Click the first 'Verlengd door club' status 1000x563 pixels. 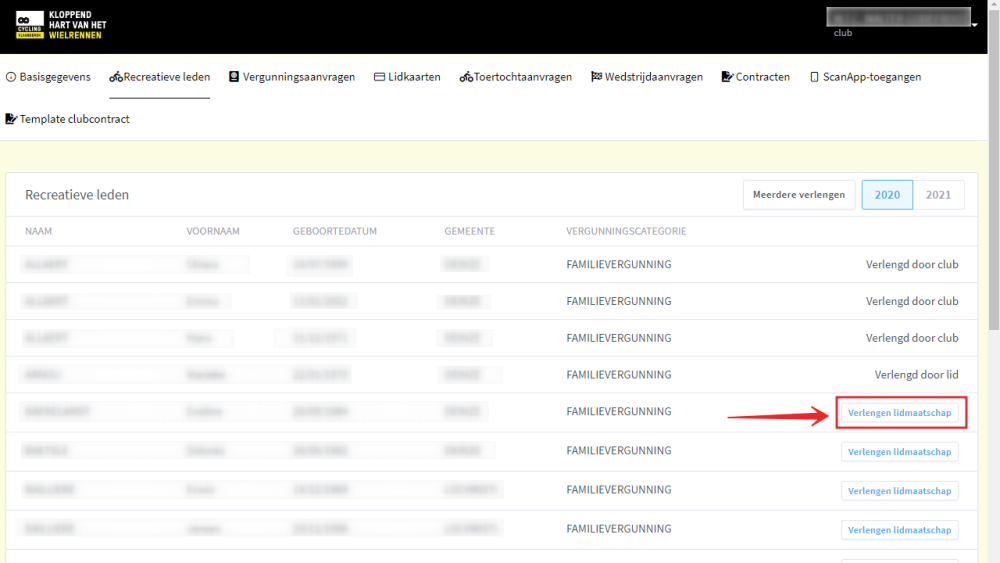pyautogui.click(x=912, y=265)
